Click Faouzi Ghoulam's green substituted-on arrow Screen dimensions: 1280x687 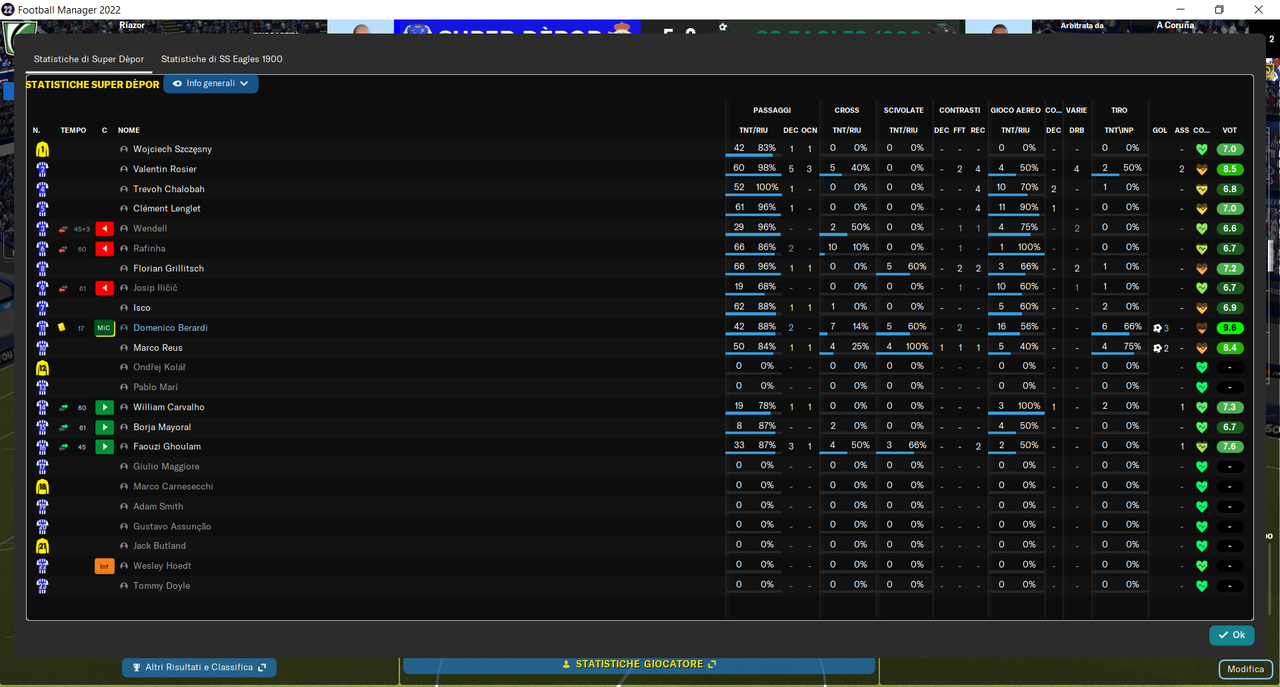tap(104, 447)
